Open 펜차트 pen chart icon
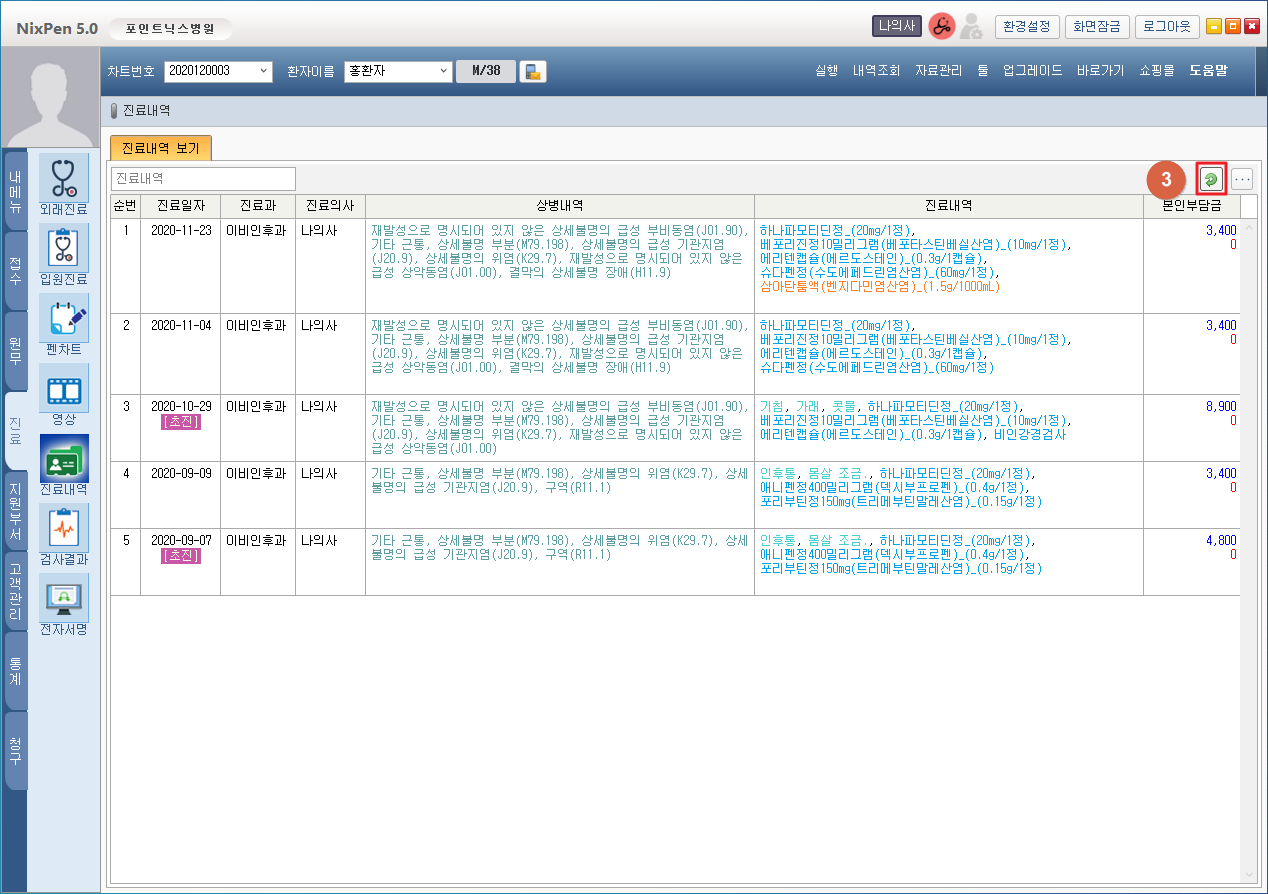 pyautogui.click(x=63, y=318)
